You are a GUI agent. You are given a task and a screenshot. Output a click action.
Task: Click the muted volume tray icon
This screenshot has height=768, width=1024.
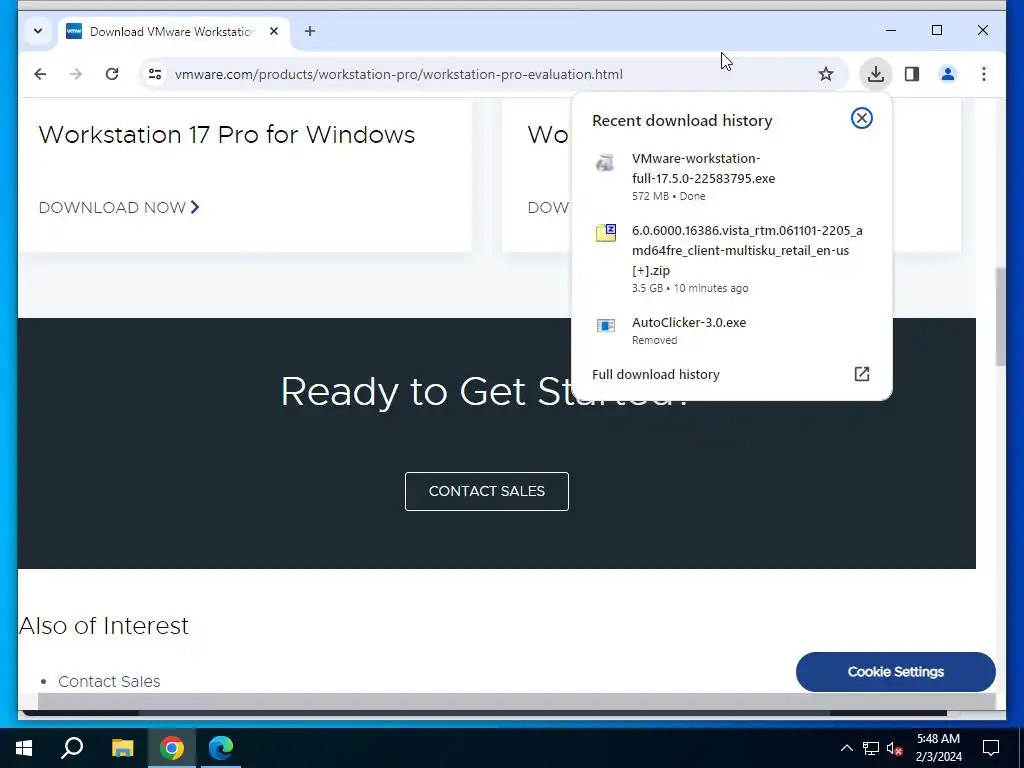[x=895, y=748]
